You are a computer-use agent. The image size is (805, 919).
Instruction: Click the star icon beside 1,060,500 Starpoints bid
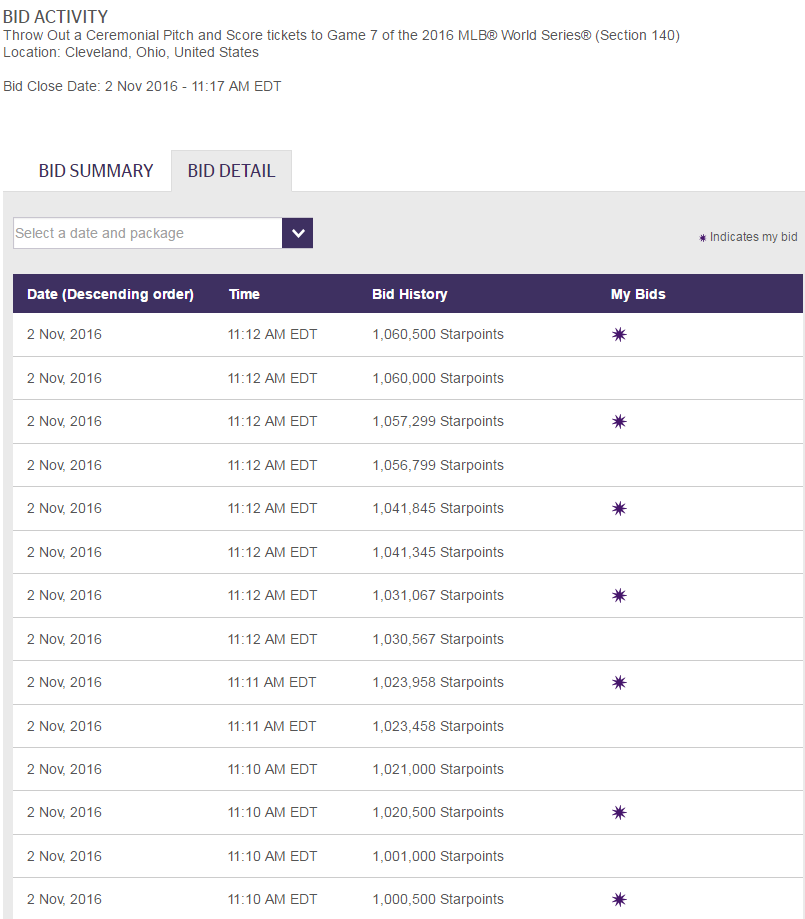[619, 335]
